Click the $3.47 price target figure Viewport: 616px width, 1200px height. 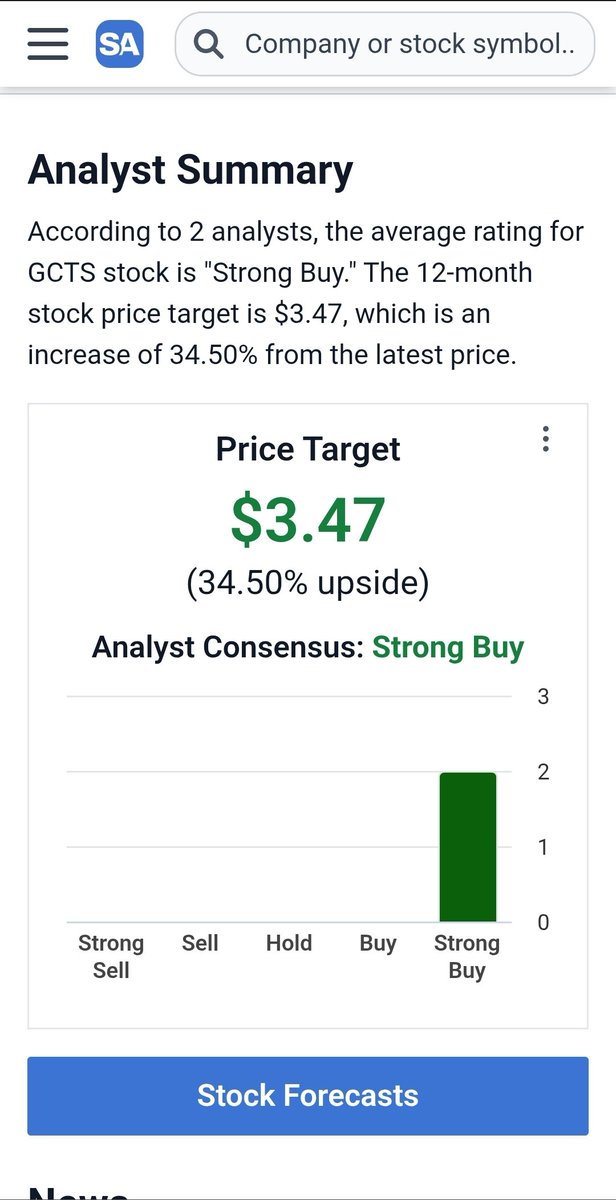308,520
